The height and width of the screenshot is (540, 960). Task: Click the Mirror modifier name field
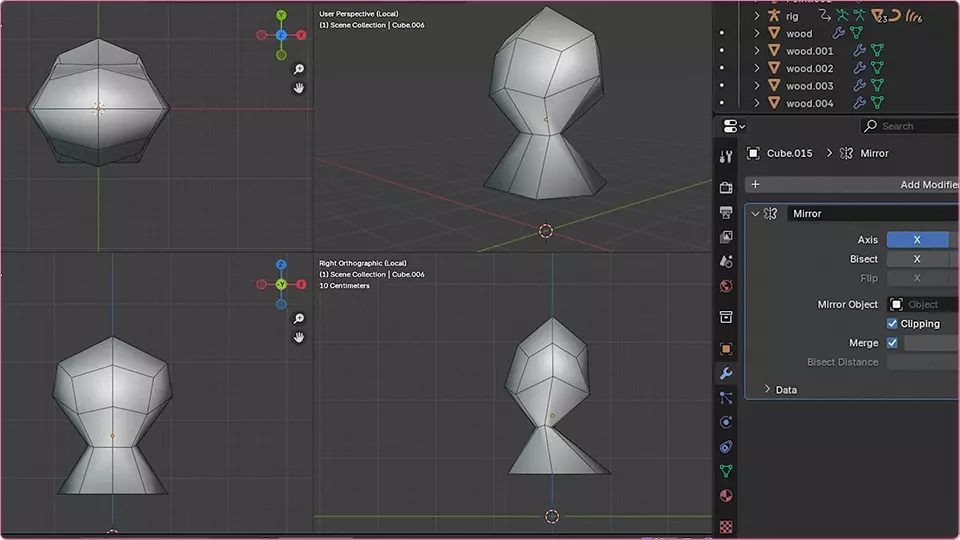[874, 213]
